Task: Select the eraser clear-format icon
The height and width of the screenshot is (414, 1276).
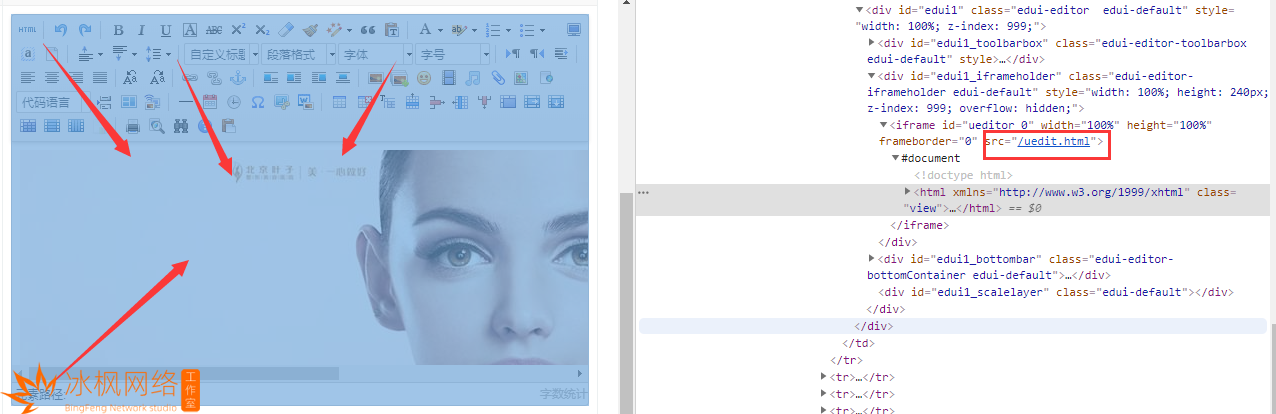Action: [286, 30]
